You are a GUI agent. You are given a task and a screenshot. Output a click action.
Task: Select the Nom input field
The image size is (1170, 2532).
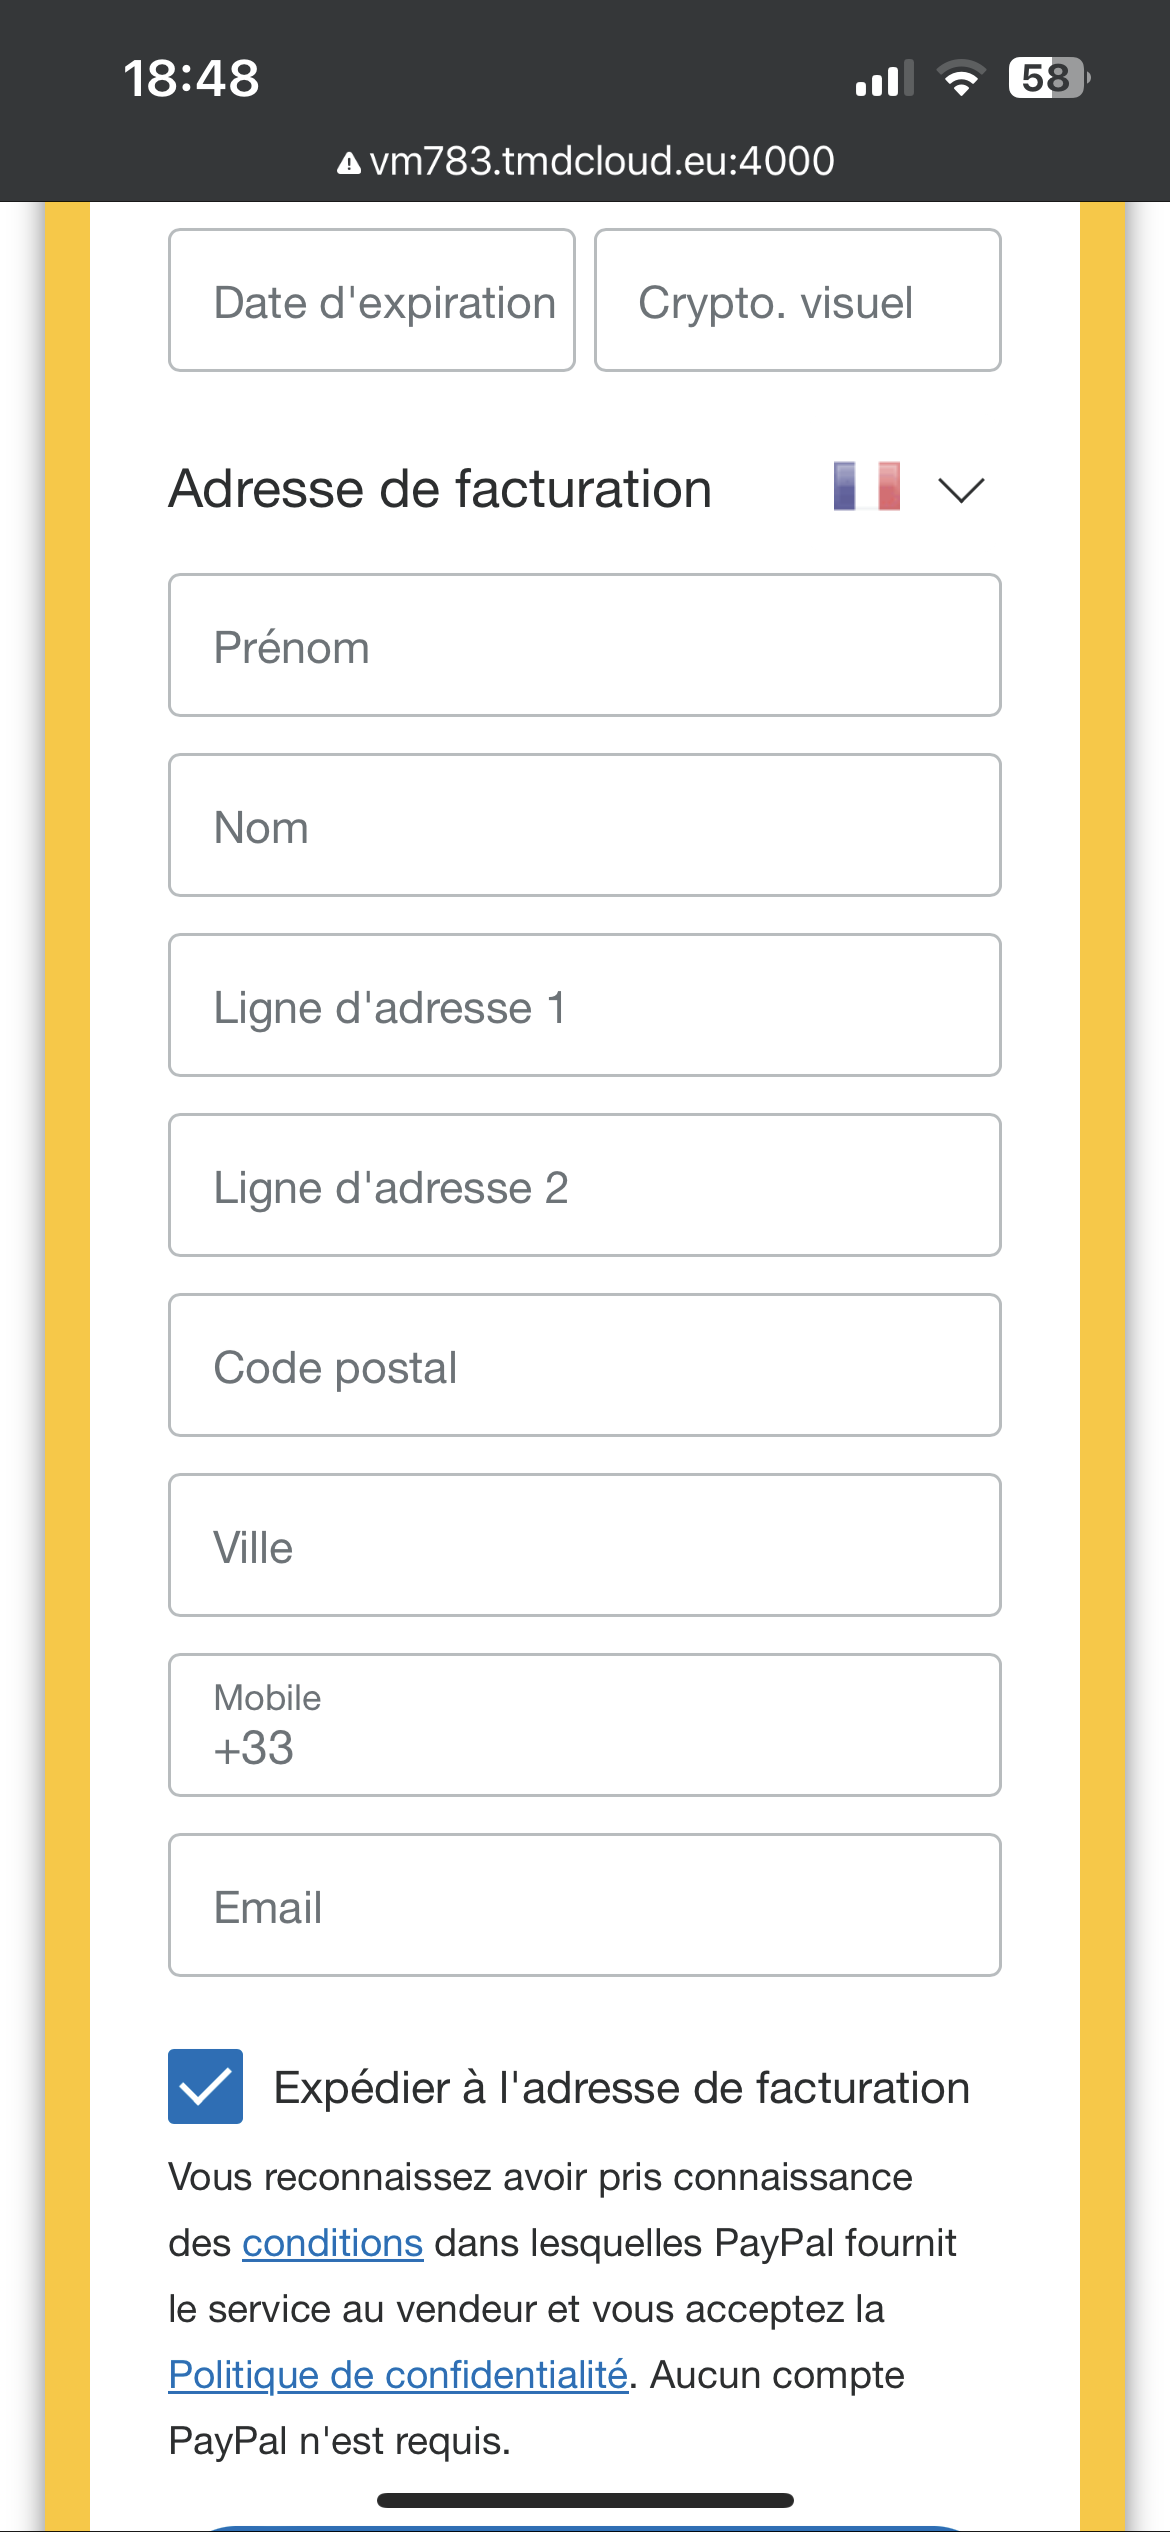click(x=585, y=825)
